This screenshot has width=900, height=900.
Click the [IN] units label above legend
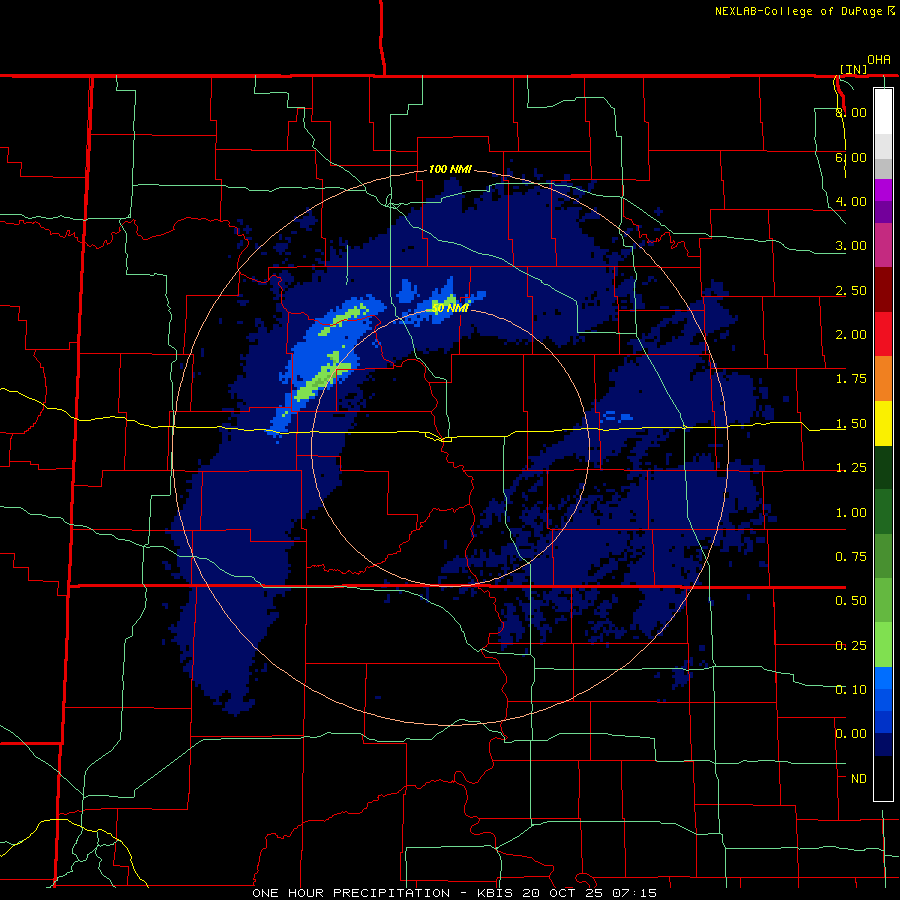point(853,69)
